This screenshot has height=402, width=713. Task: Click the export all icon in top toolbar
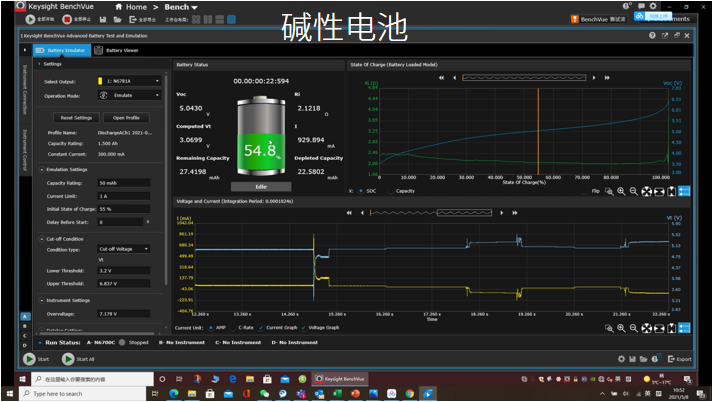point(133,20)
